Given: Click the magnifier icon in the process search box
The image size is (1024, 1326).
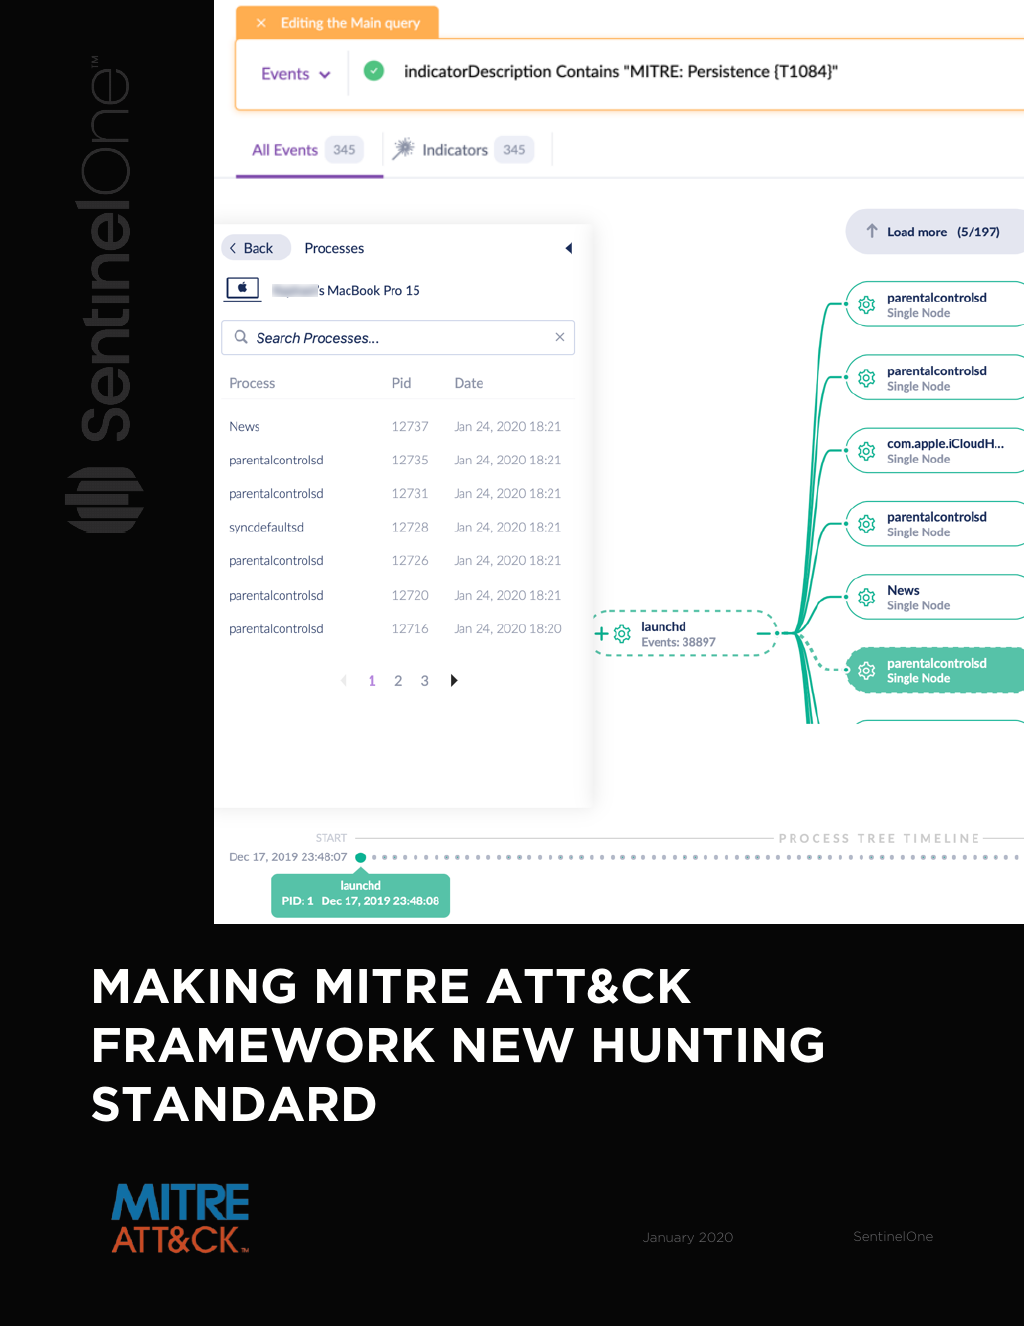Looking at the screenshot, I should click(x=241, y=337).
